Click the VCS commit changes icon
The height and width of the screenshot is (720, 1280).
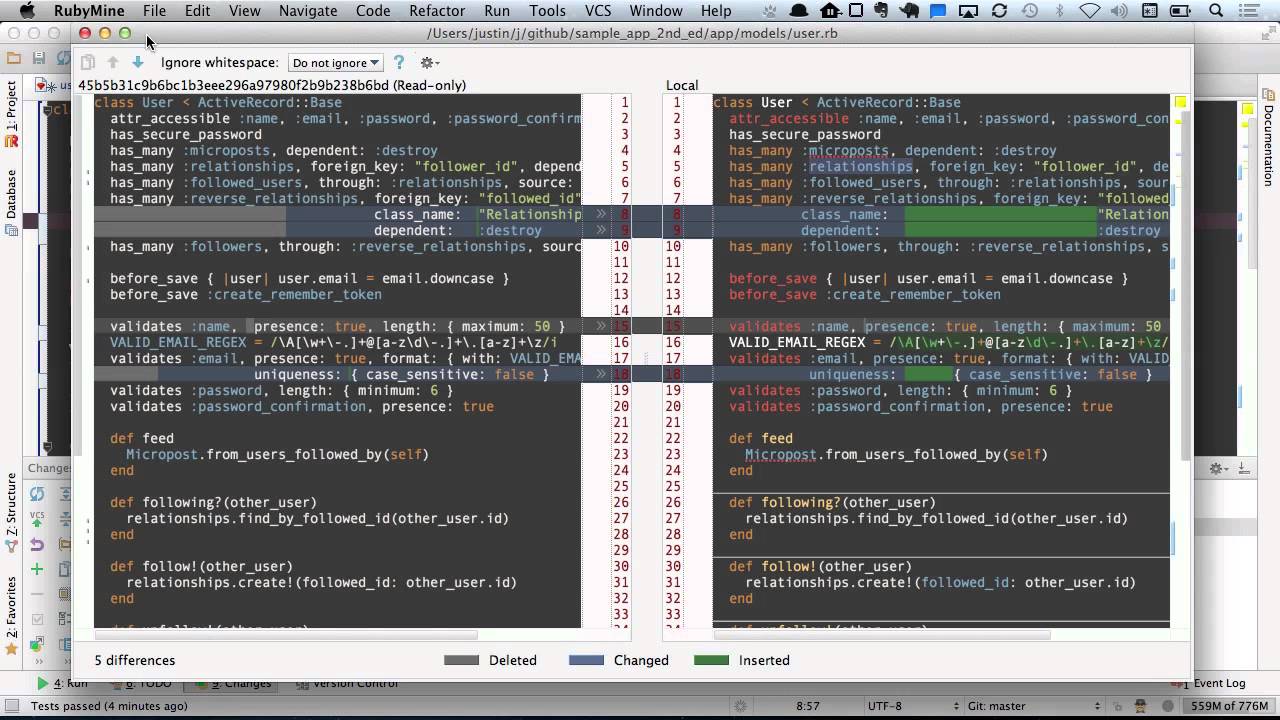tap(37, 519)
